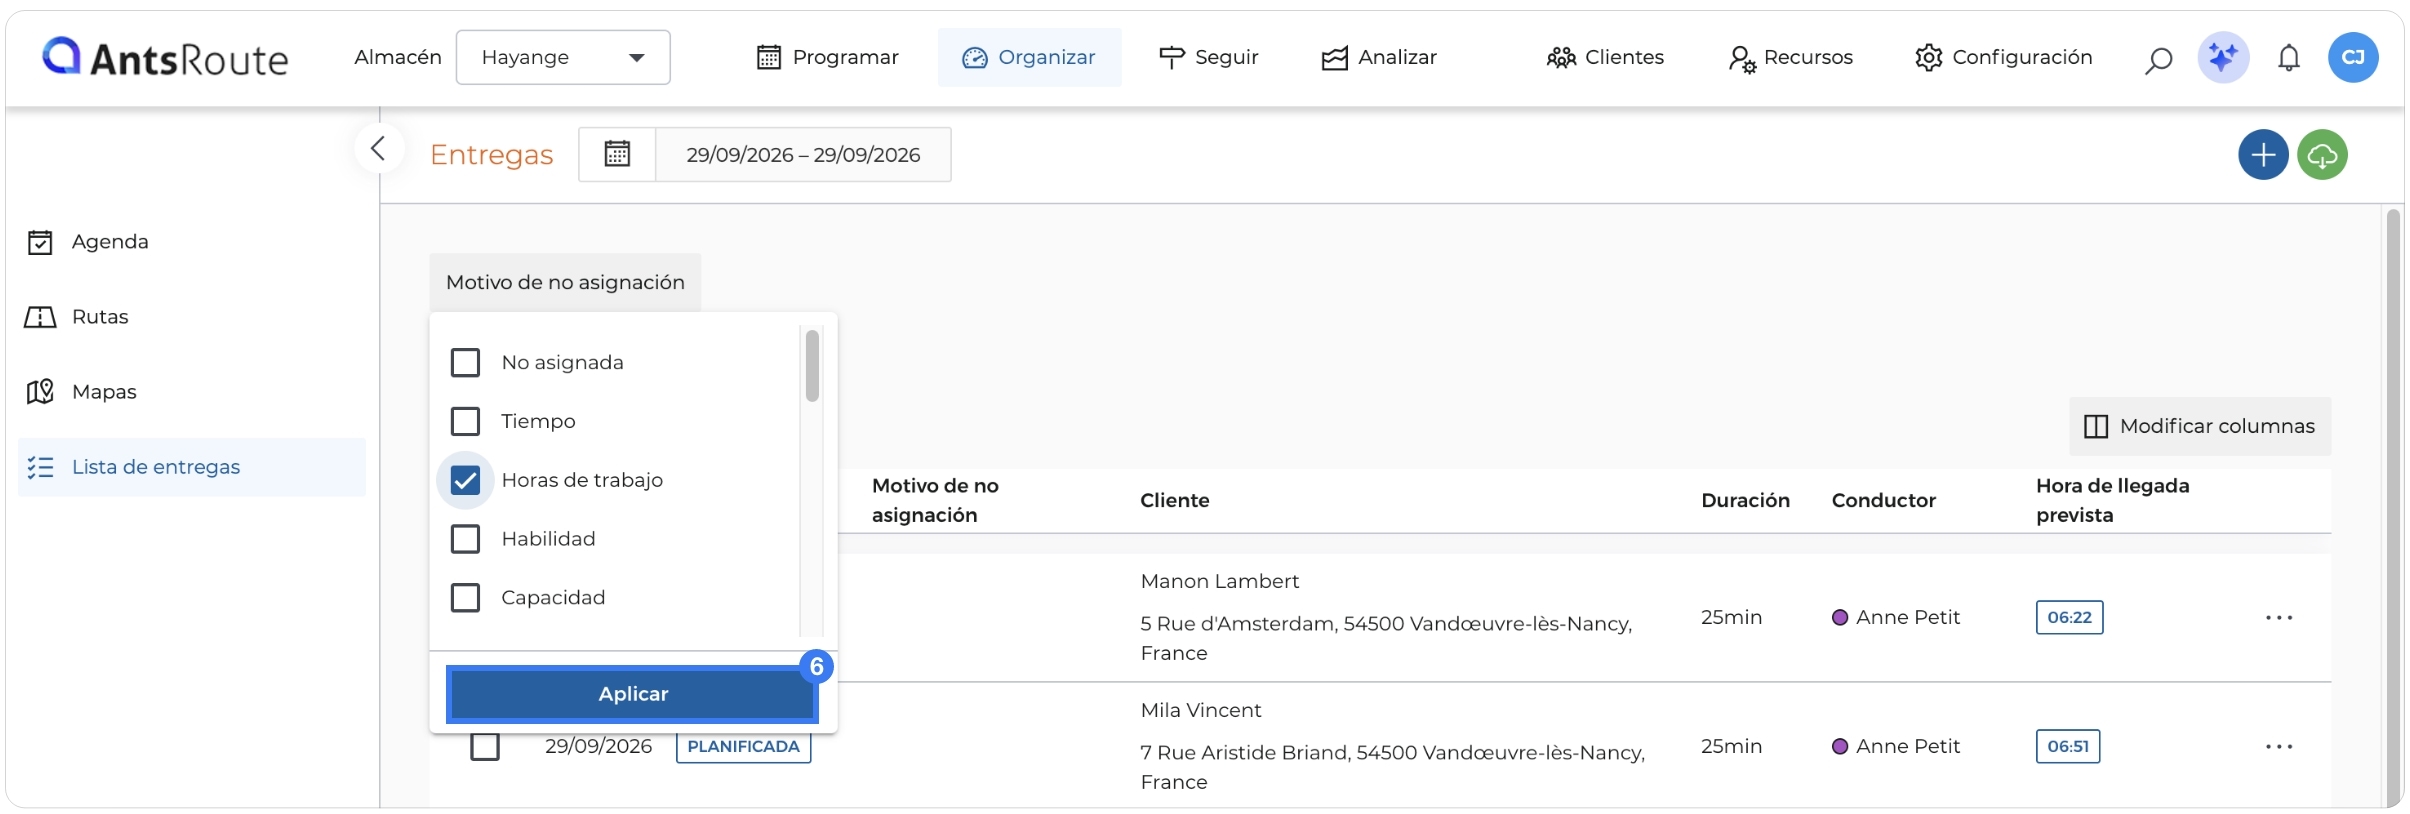The image size is (2410, 814).
Task: Open the Clientes menu
Action: point(1605,57)
